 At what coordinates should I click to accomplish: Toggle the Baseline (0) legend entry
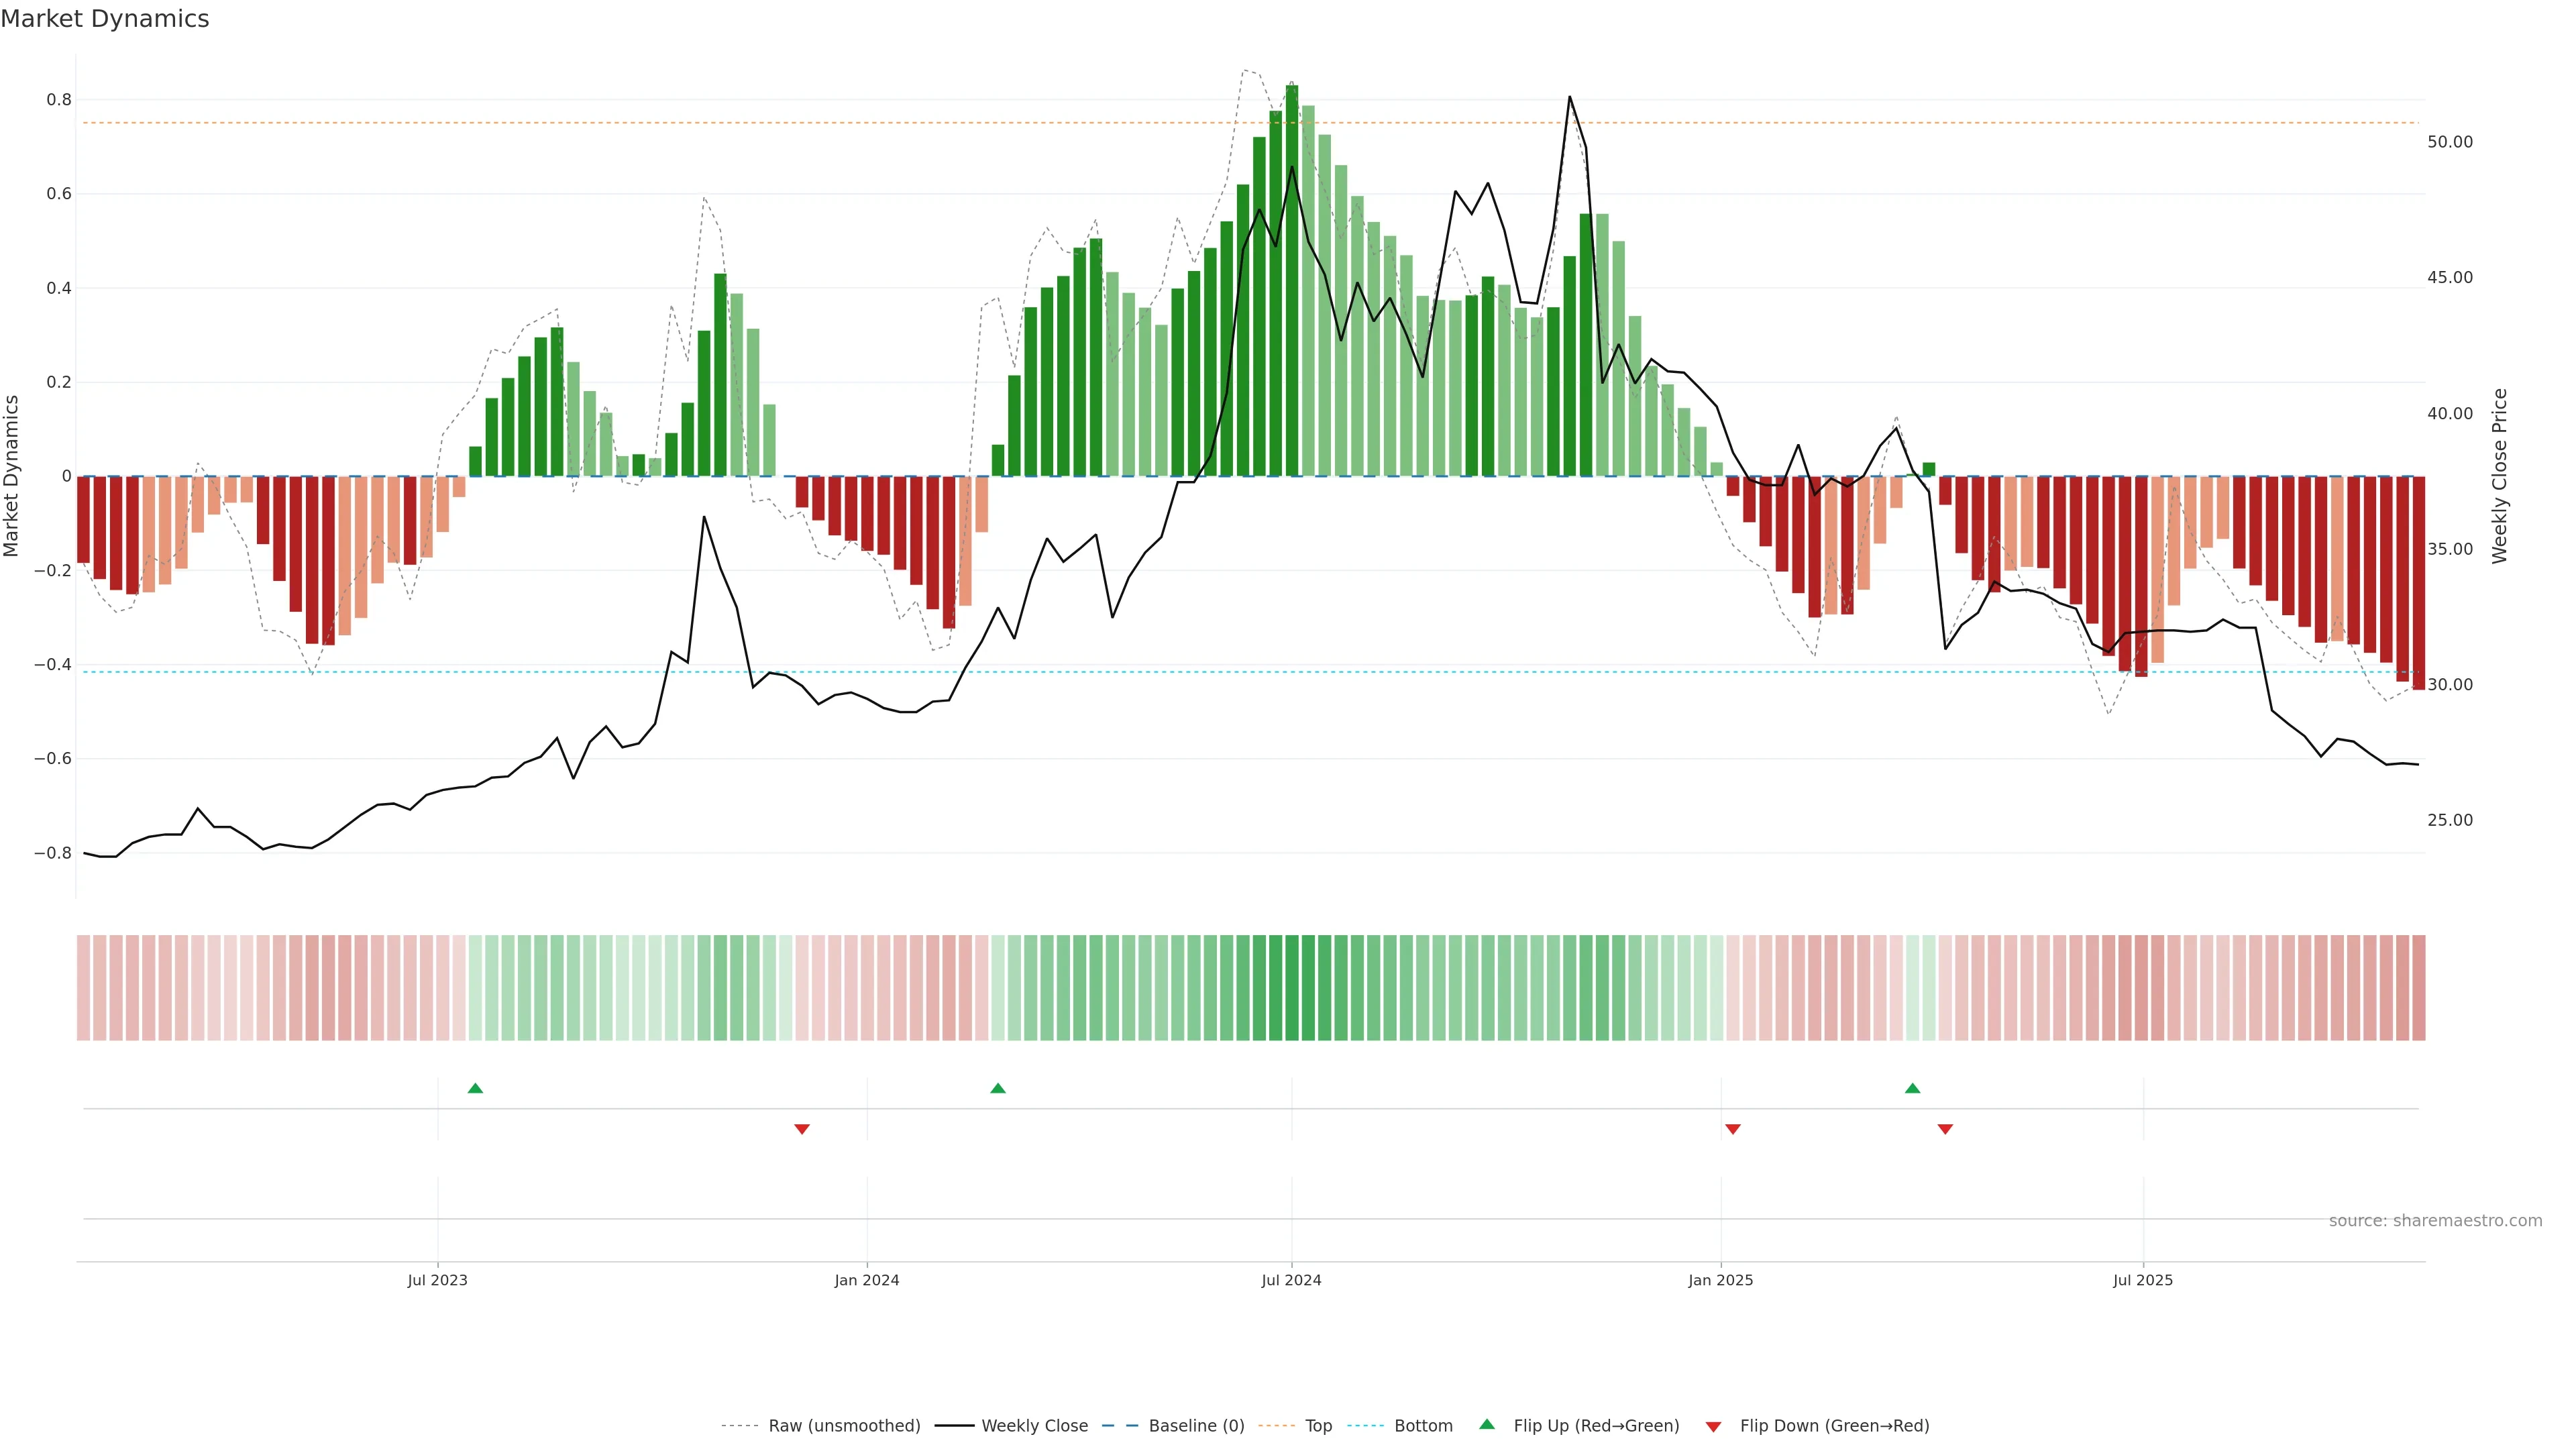coord(1196,1426)
